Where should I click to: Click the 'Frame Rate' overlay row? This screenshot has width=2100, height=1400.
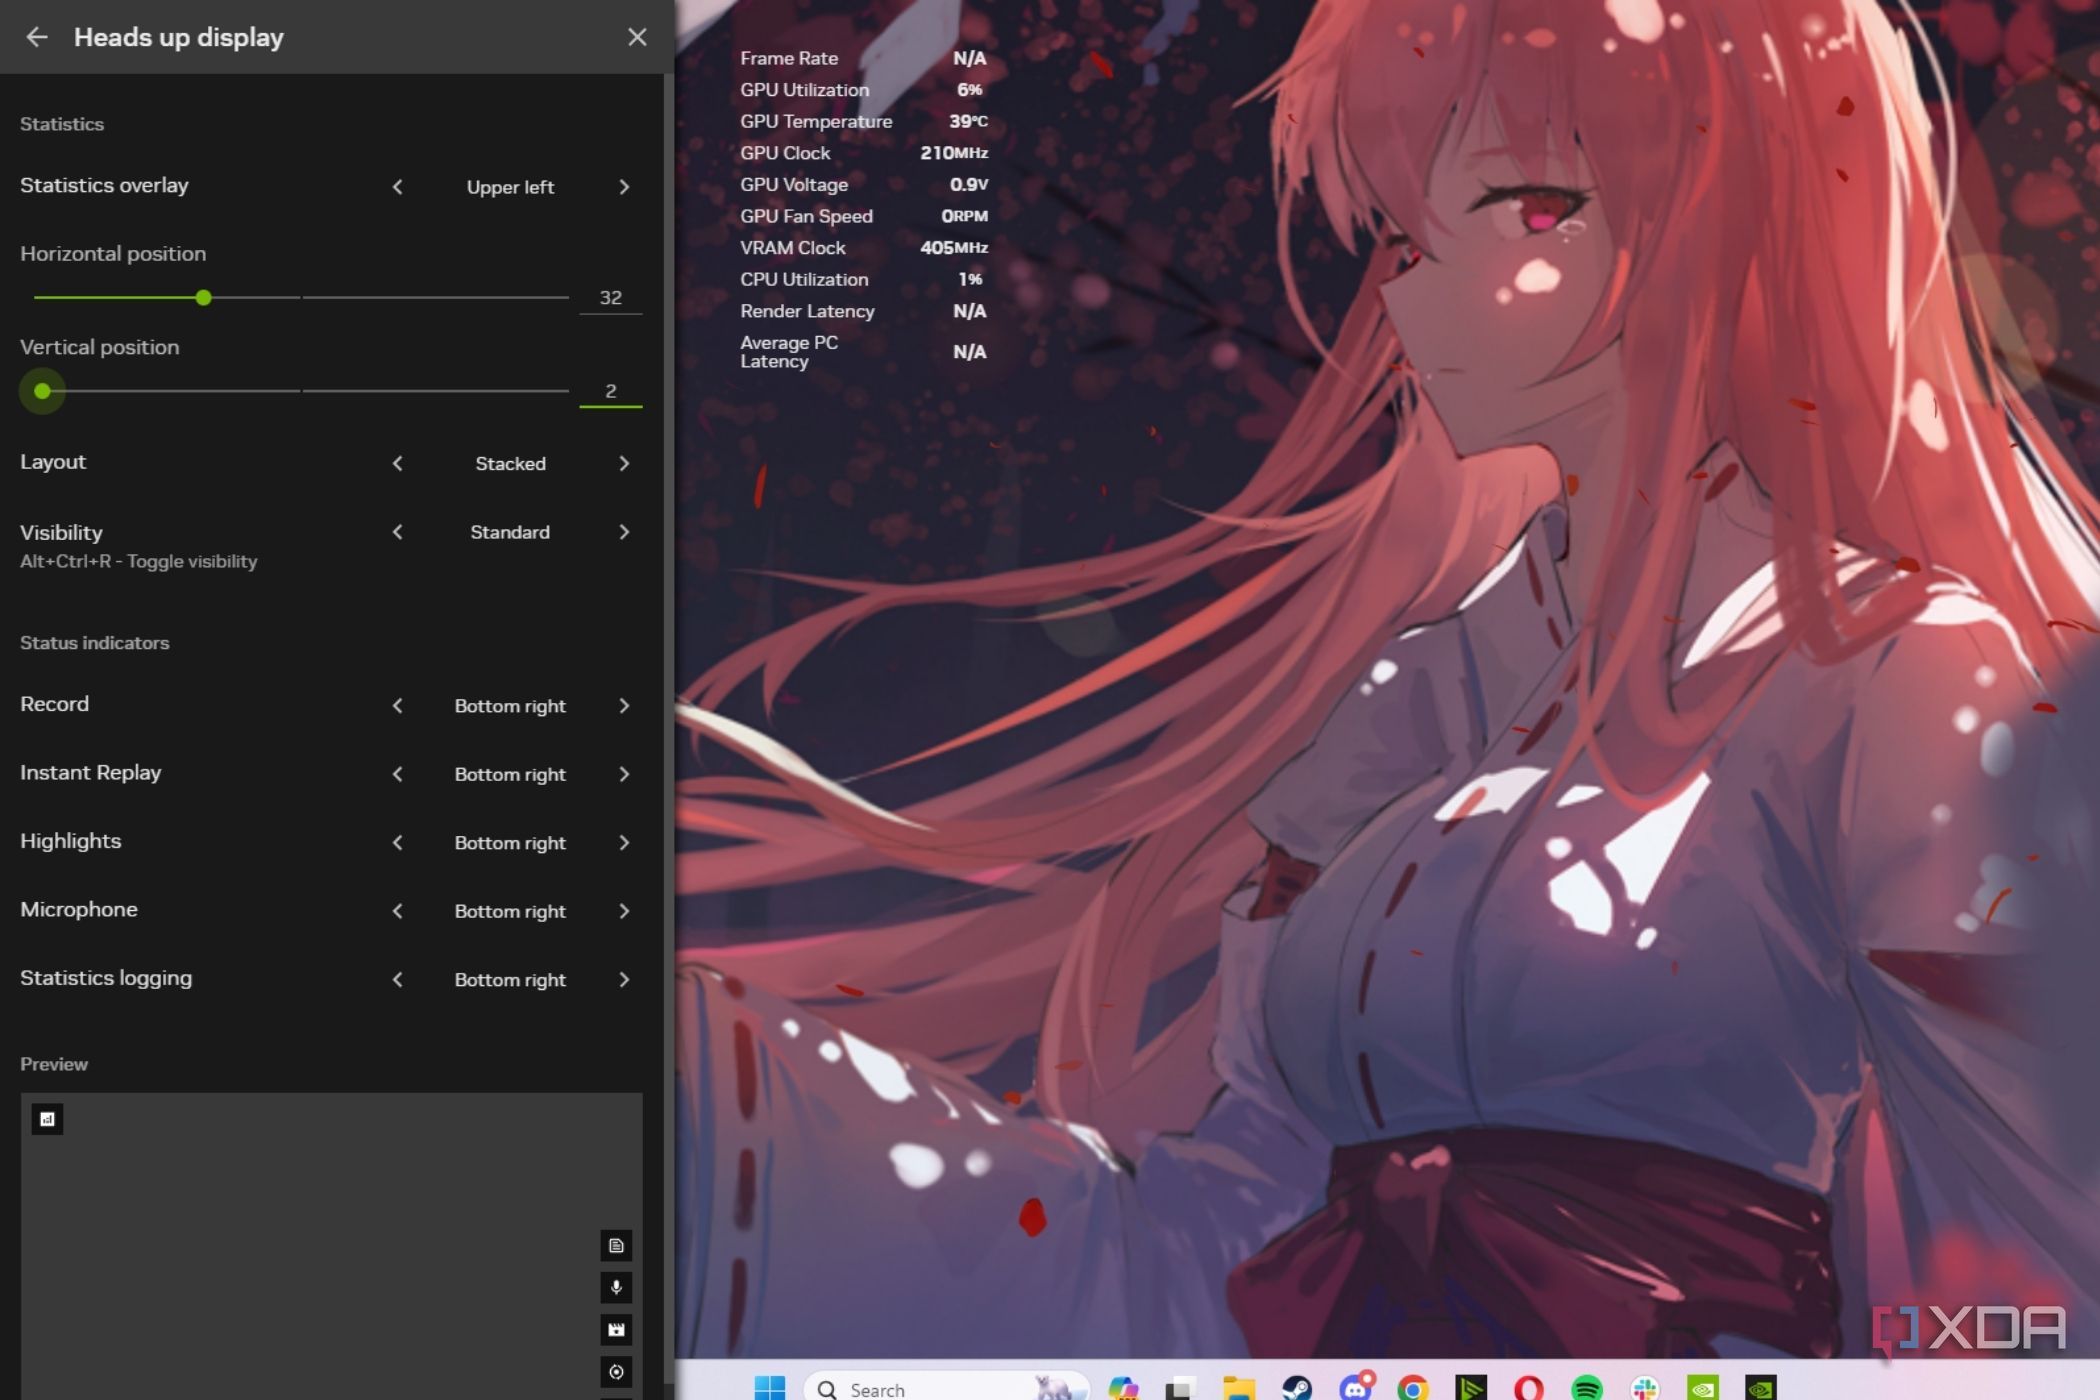[863, 58]
